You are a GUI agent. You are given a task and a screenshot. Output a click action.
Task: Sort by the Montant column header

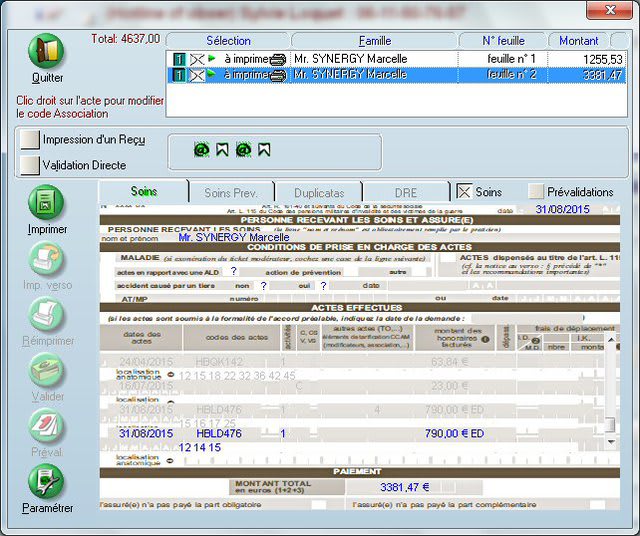coord(579,41)
